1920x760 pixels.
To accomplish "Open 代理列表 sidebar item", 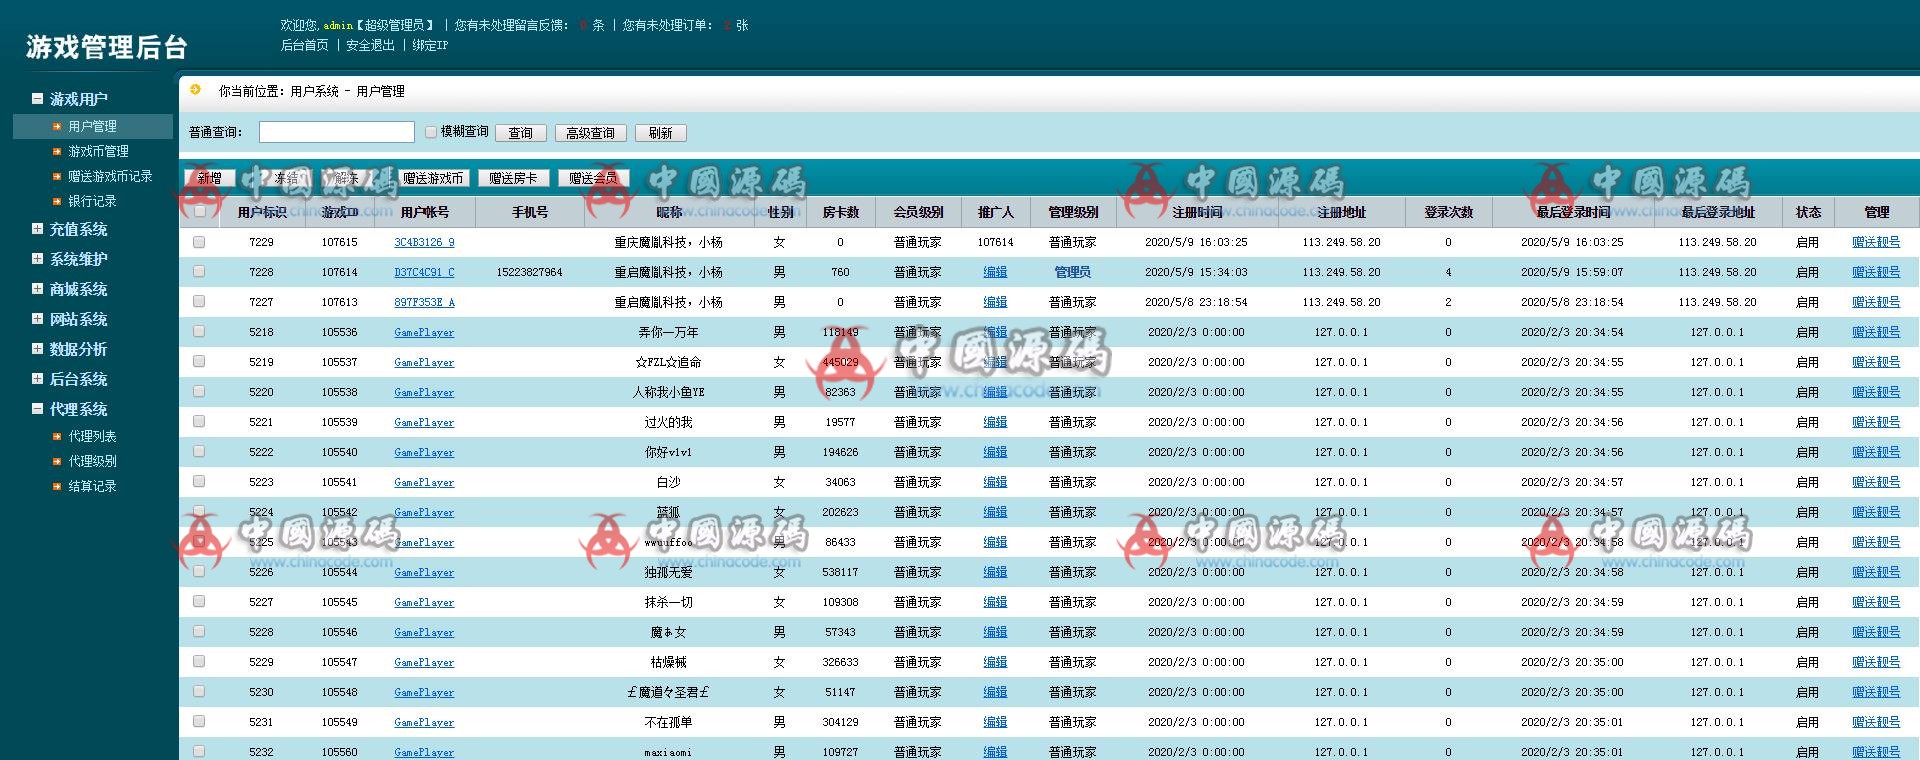I will tap(92, 436).
